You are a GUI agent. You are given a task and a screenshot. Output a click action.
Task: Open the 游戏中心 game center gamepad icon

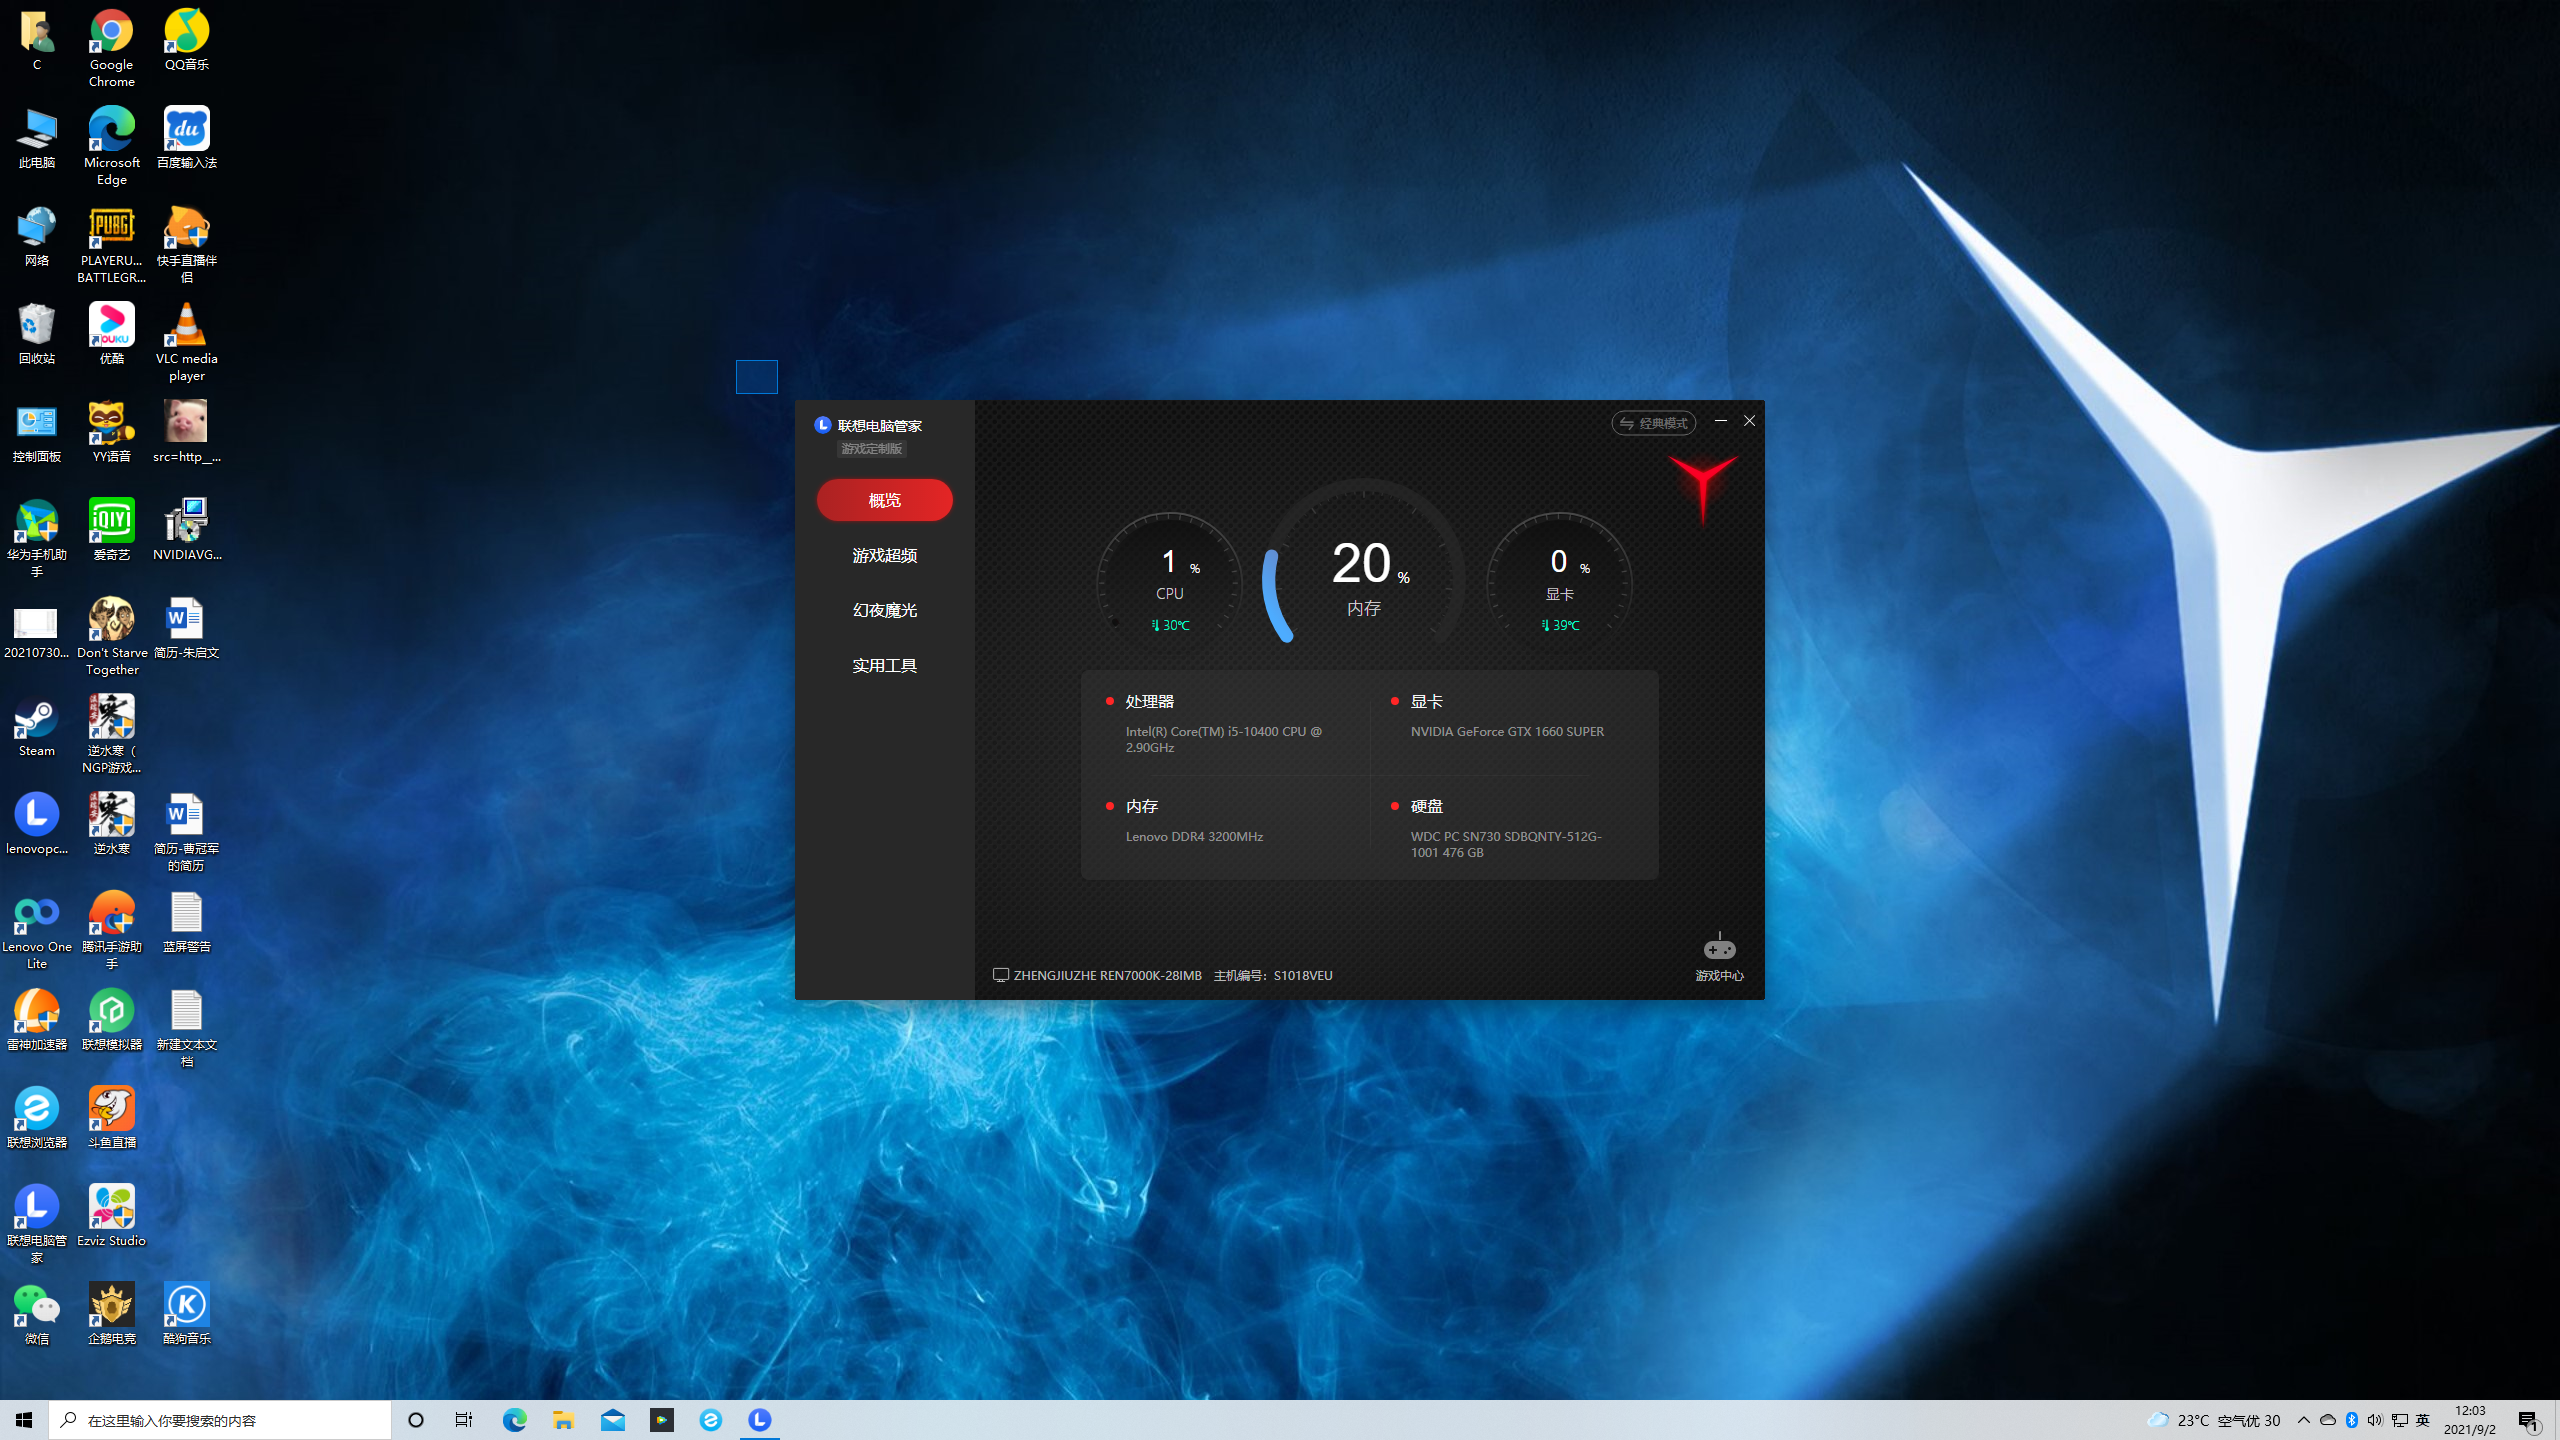coord(1719,947)
